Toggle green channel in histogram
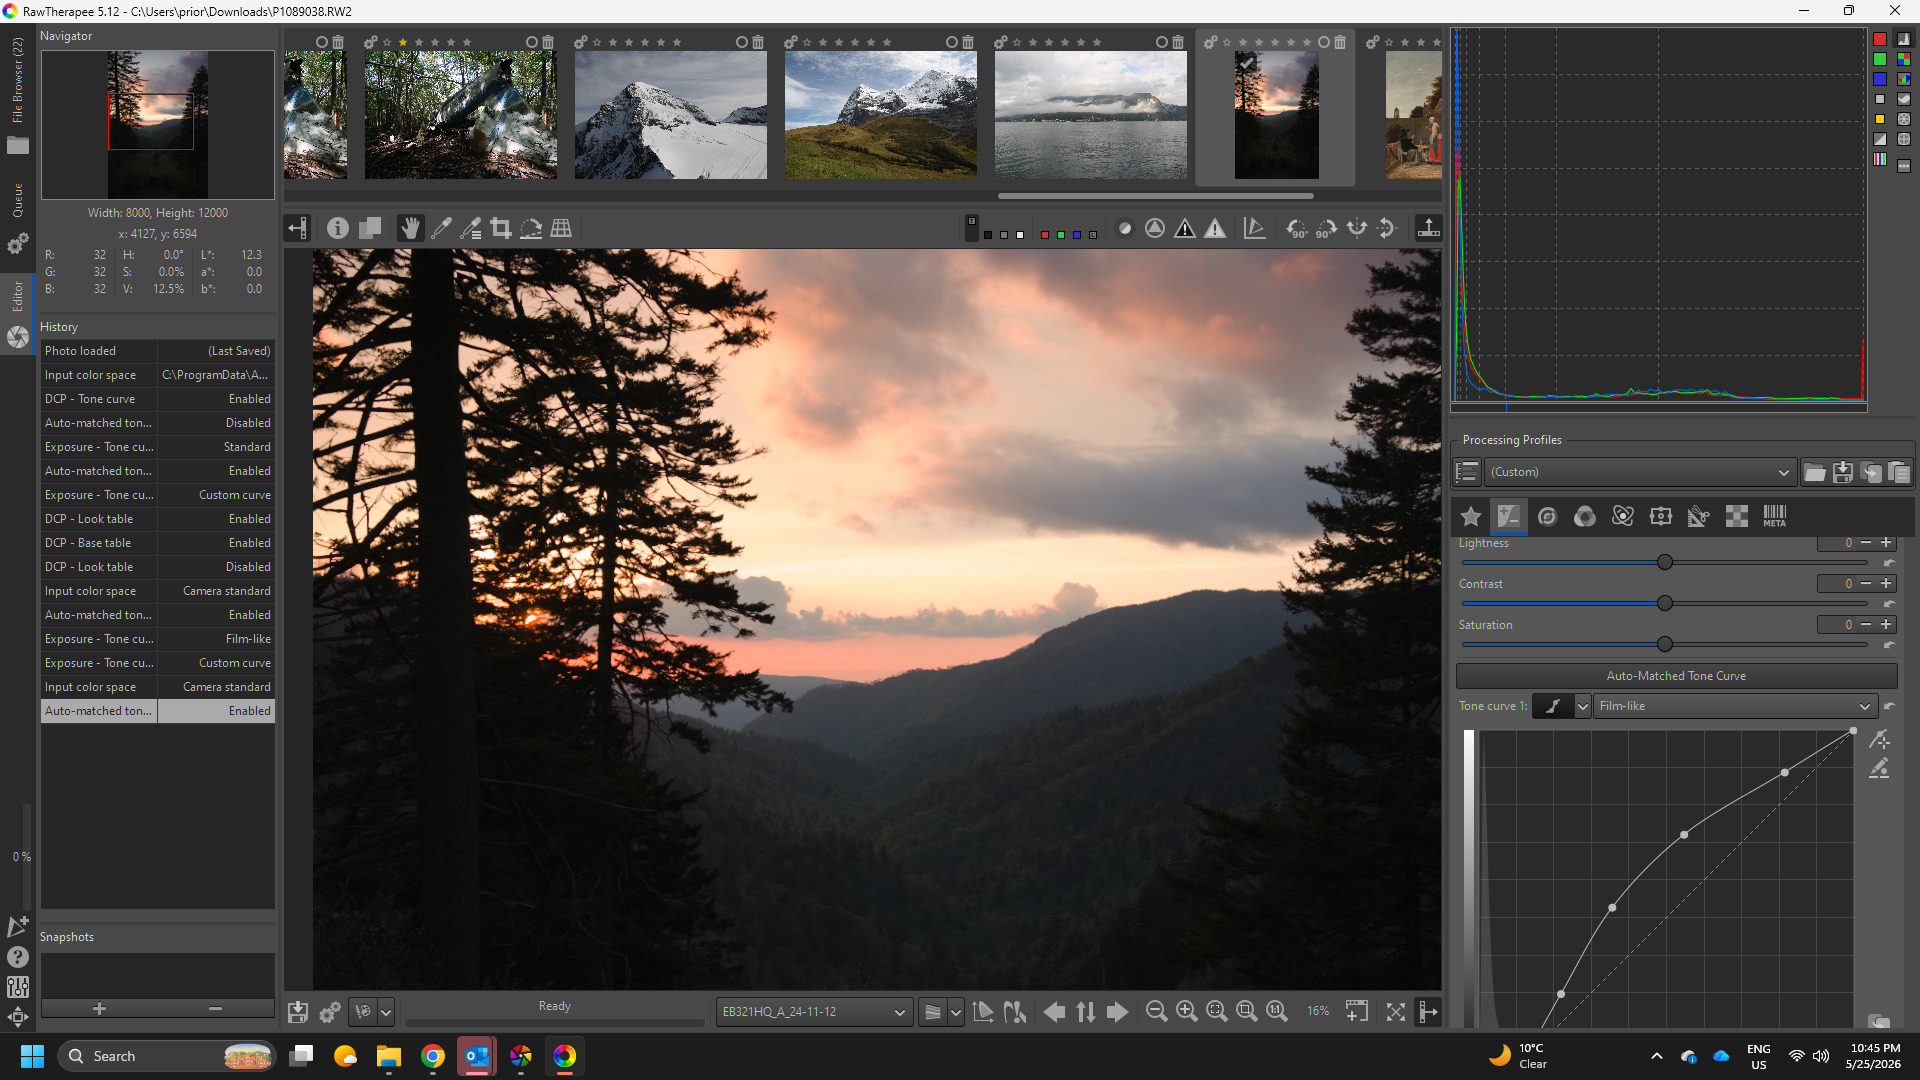1920x1080 pixels. (x=1880, y=59)
